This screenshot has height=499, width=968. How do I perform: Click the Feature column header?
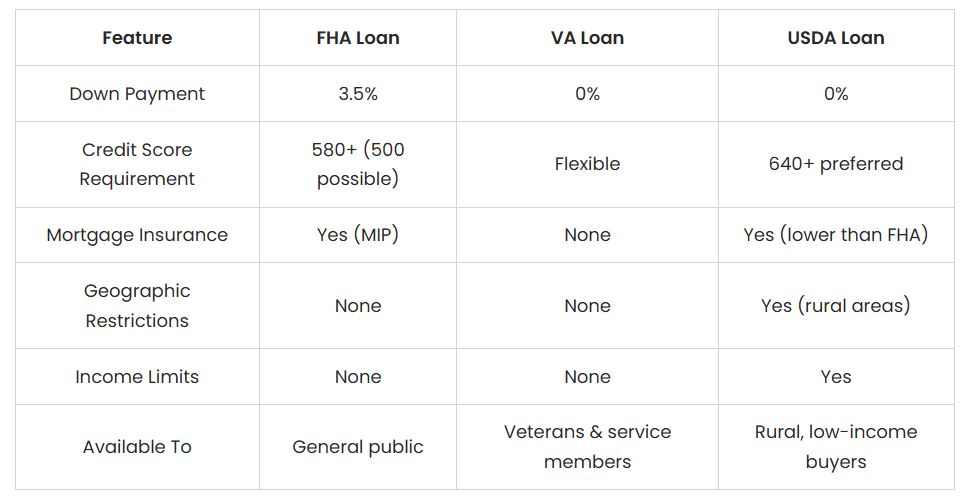(137, 38)
